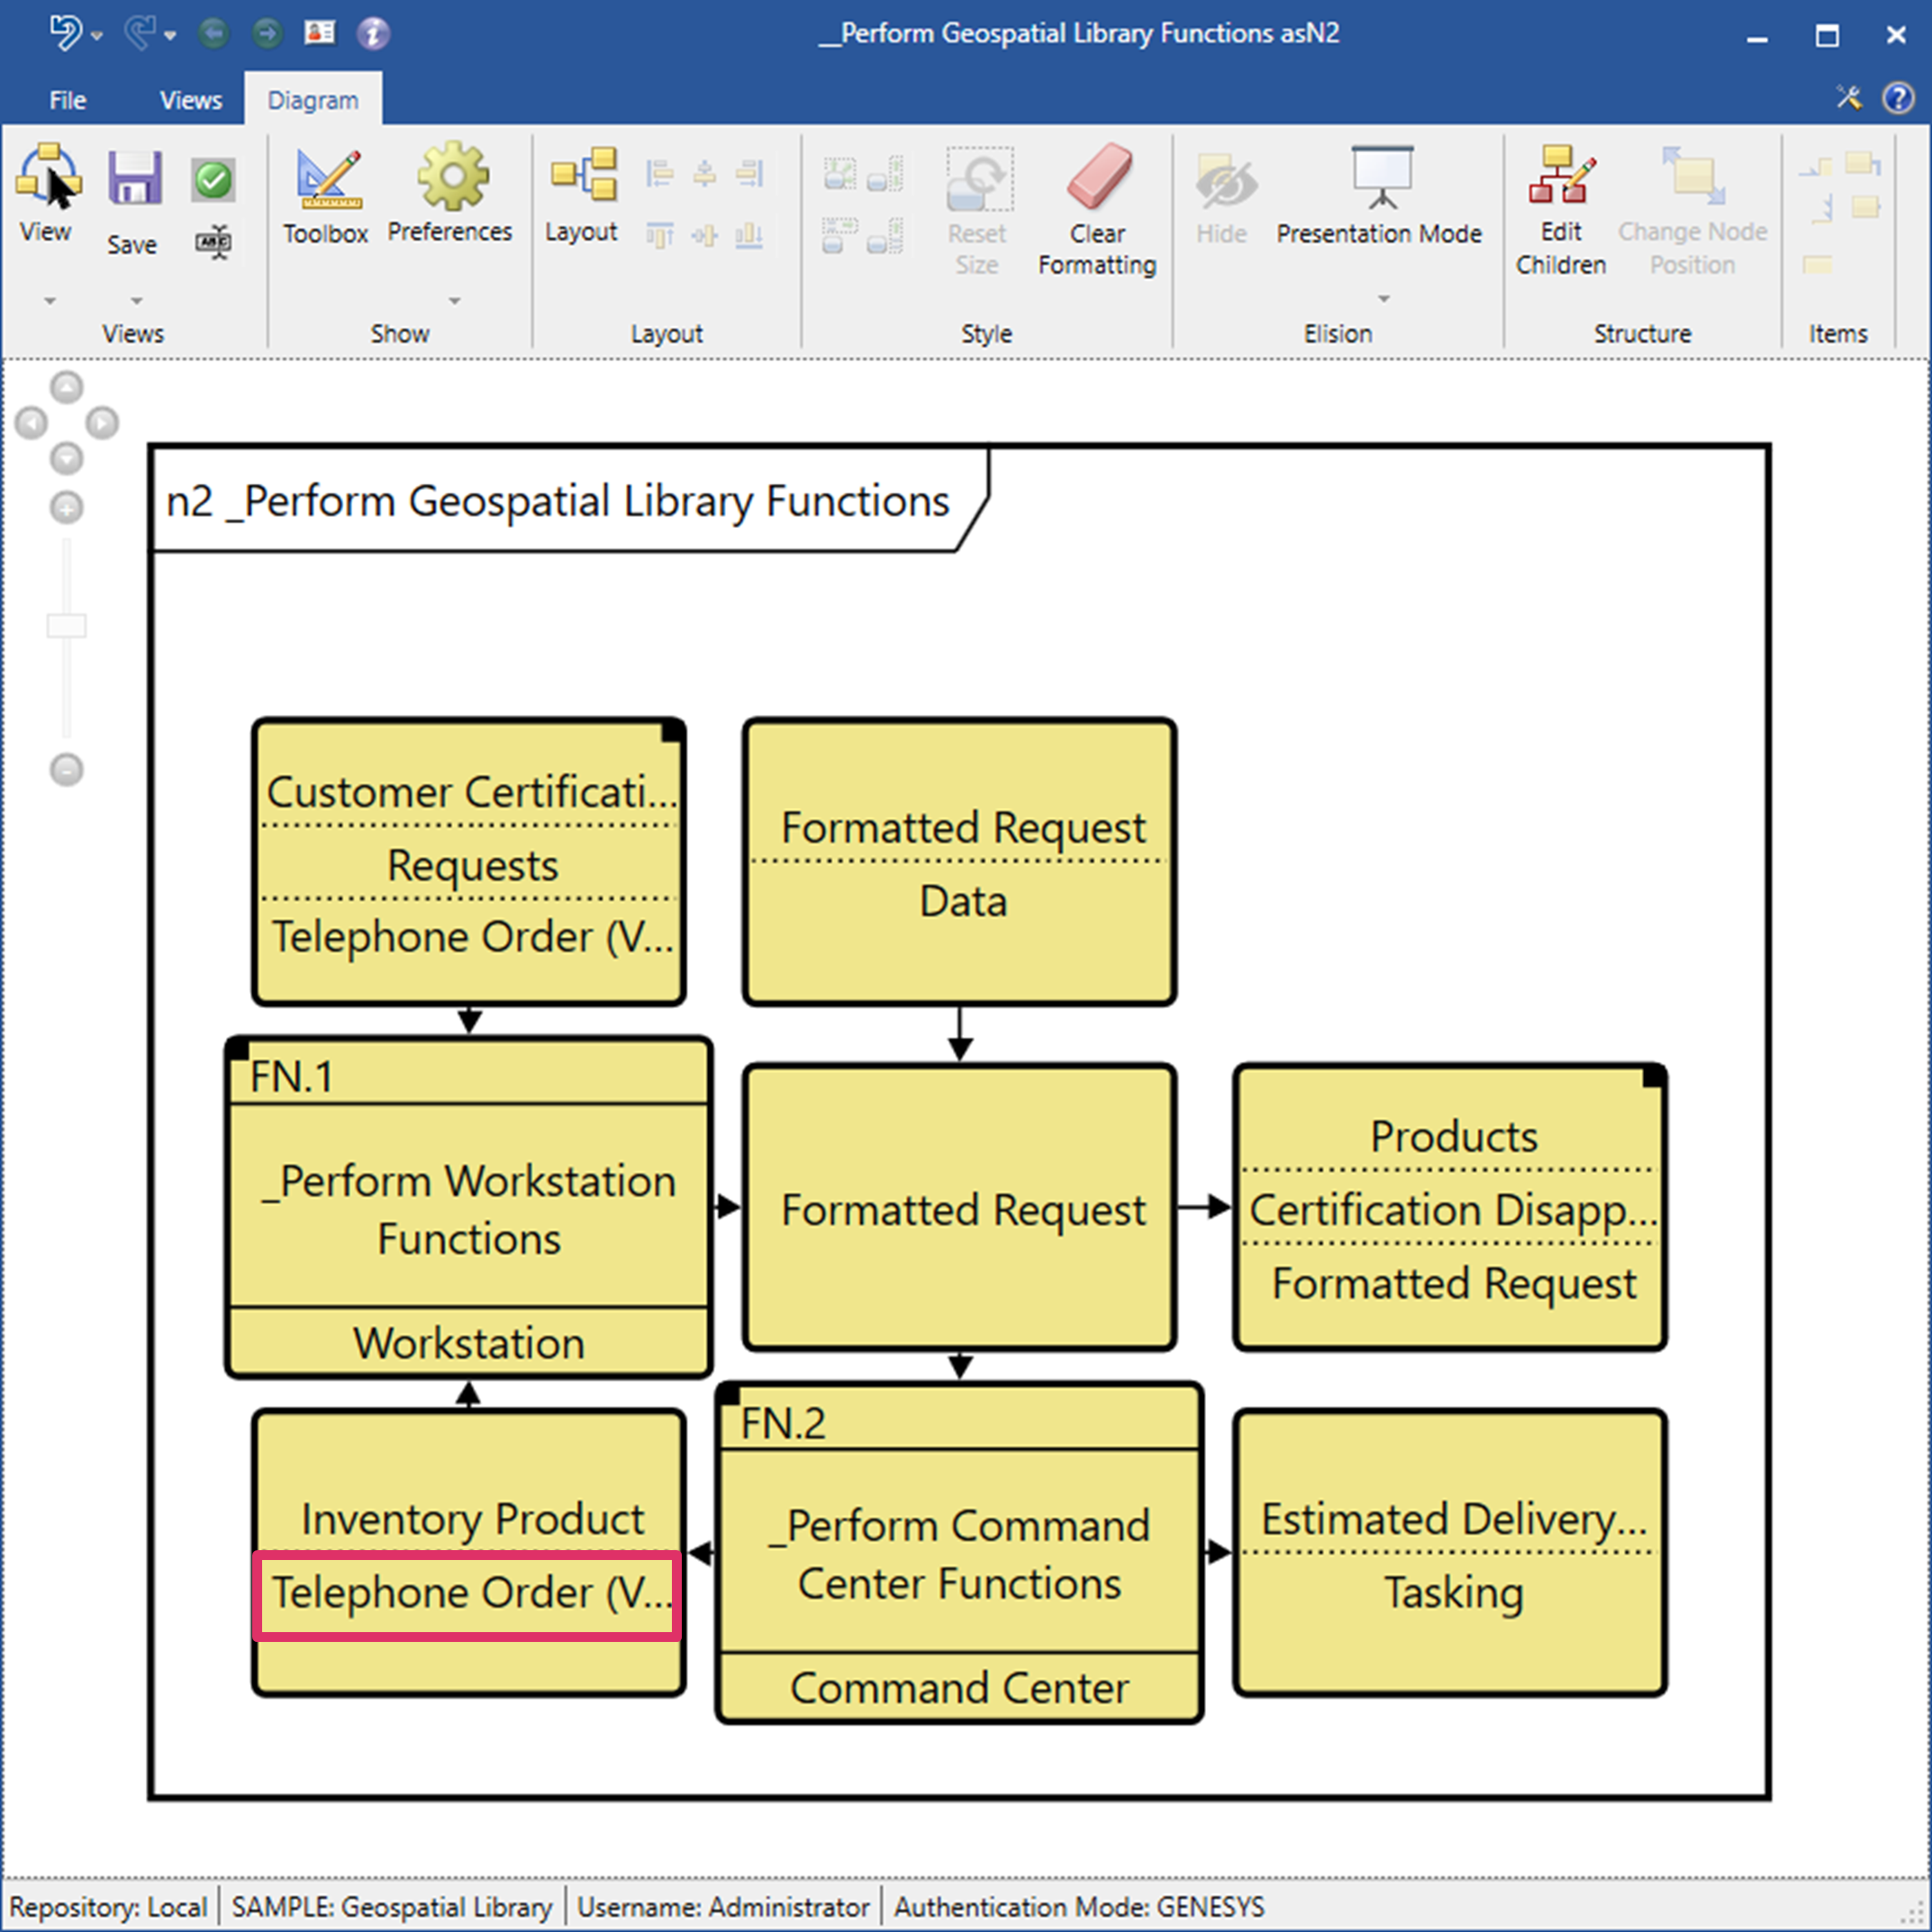Viewport: 1932px width, 1932px height.
Task: Click the help question mark button
Action: point(1897,98)
